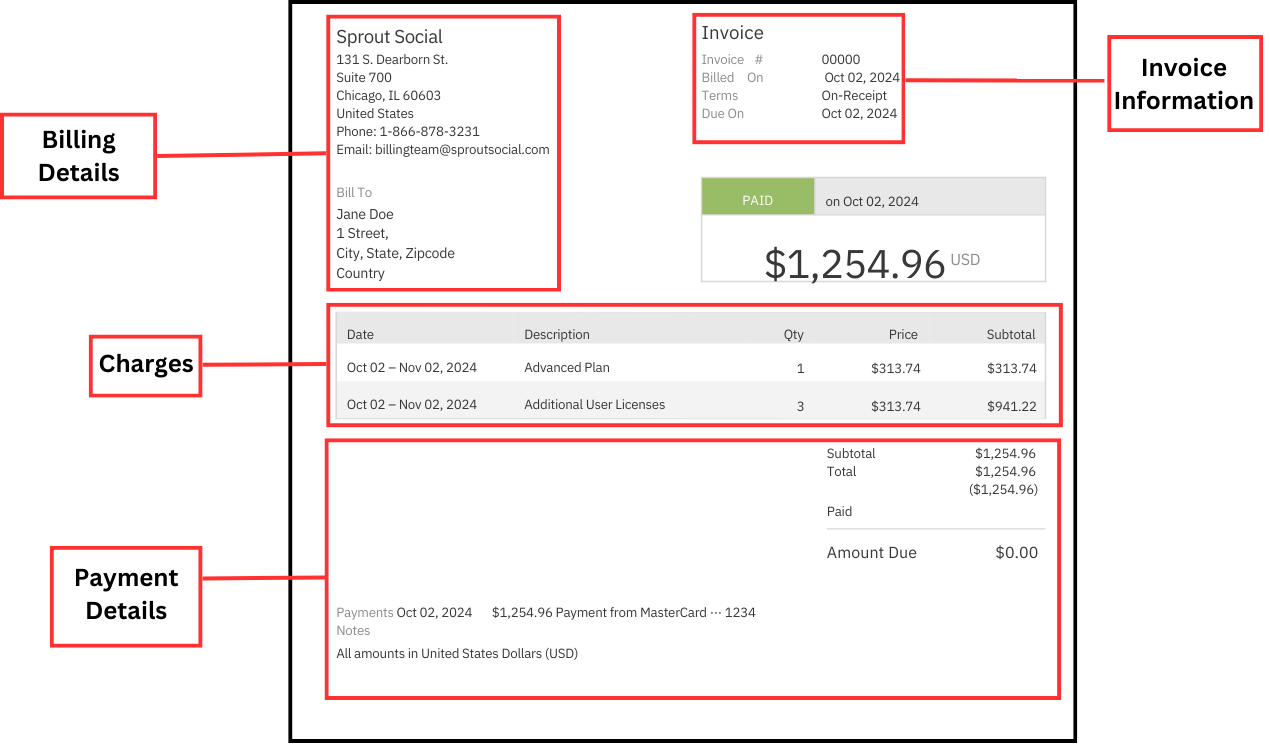Click the Invoice Information annotation label
This screenshot has height=744, width=1270.
click(x=1183, y=84)
